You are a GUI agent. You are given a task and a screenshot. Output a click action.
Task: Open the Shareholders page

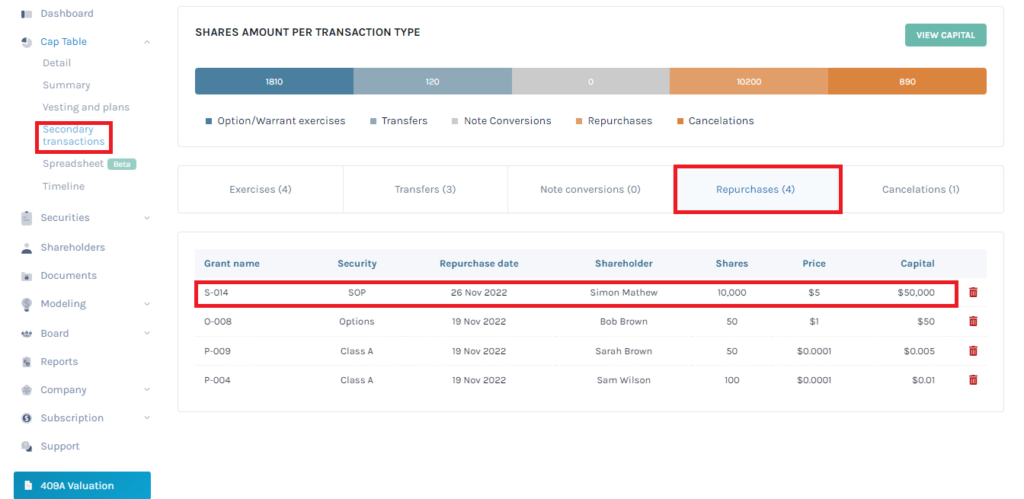[x=72, y=248]
